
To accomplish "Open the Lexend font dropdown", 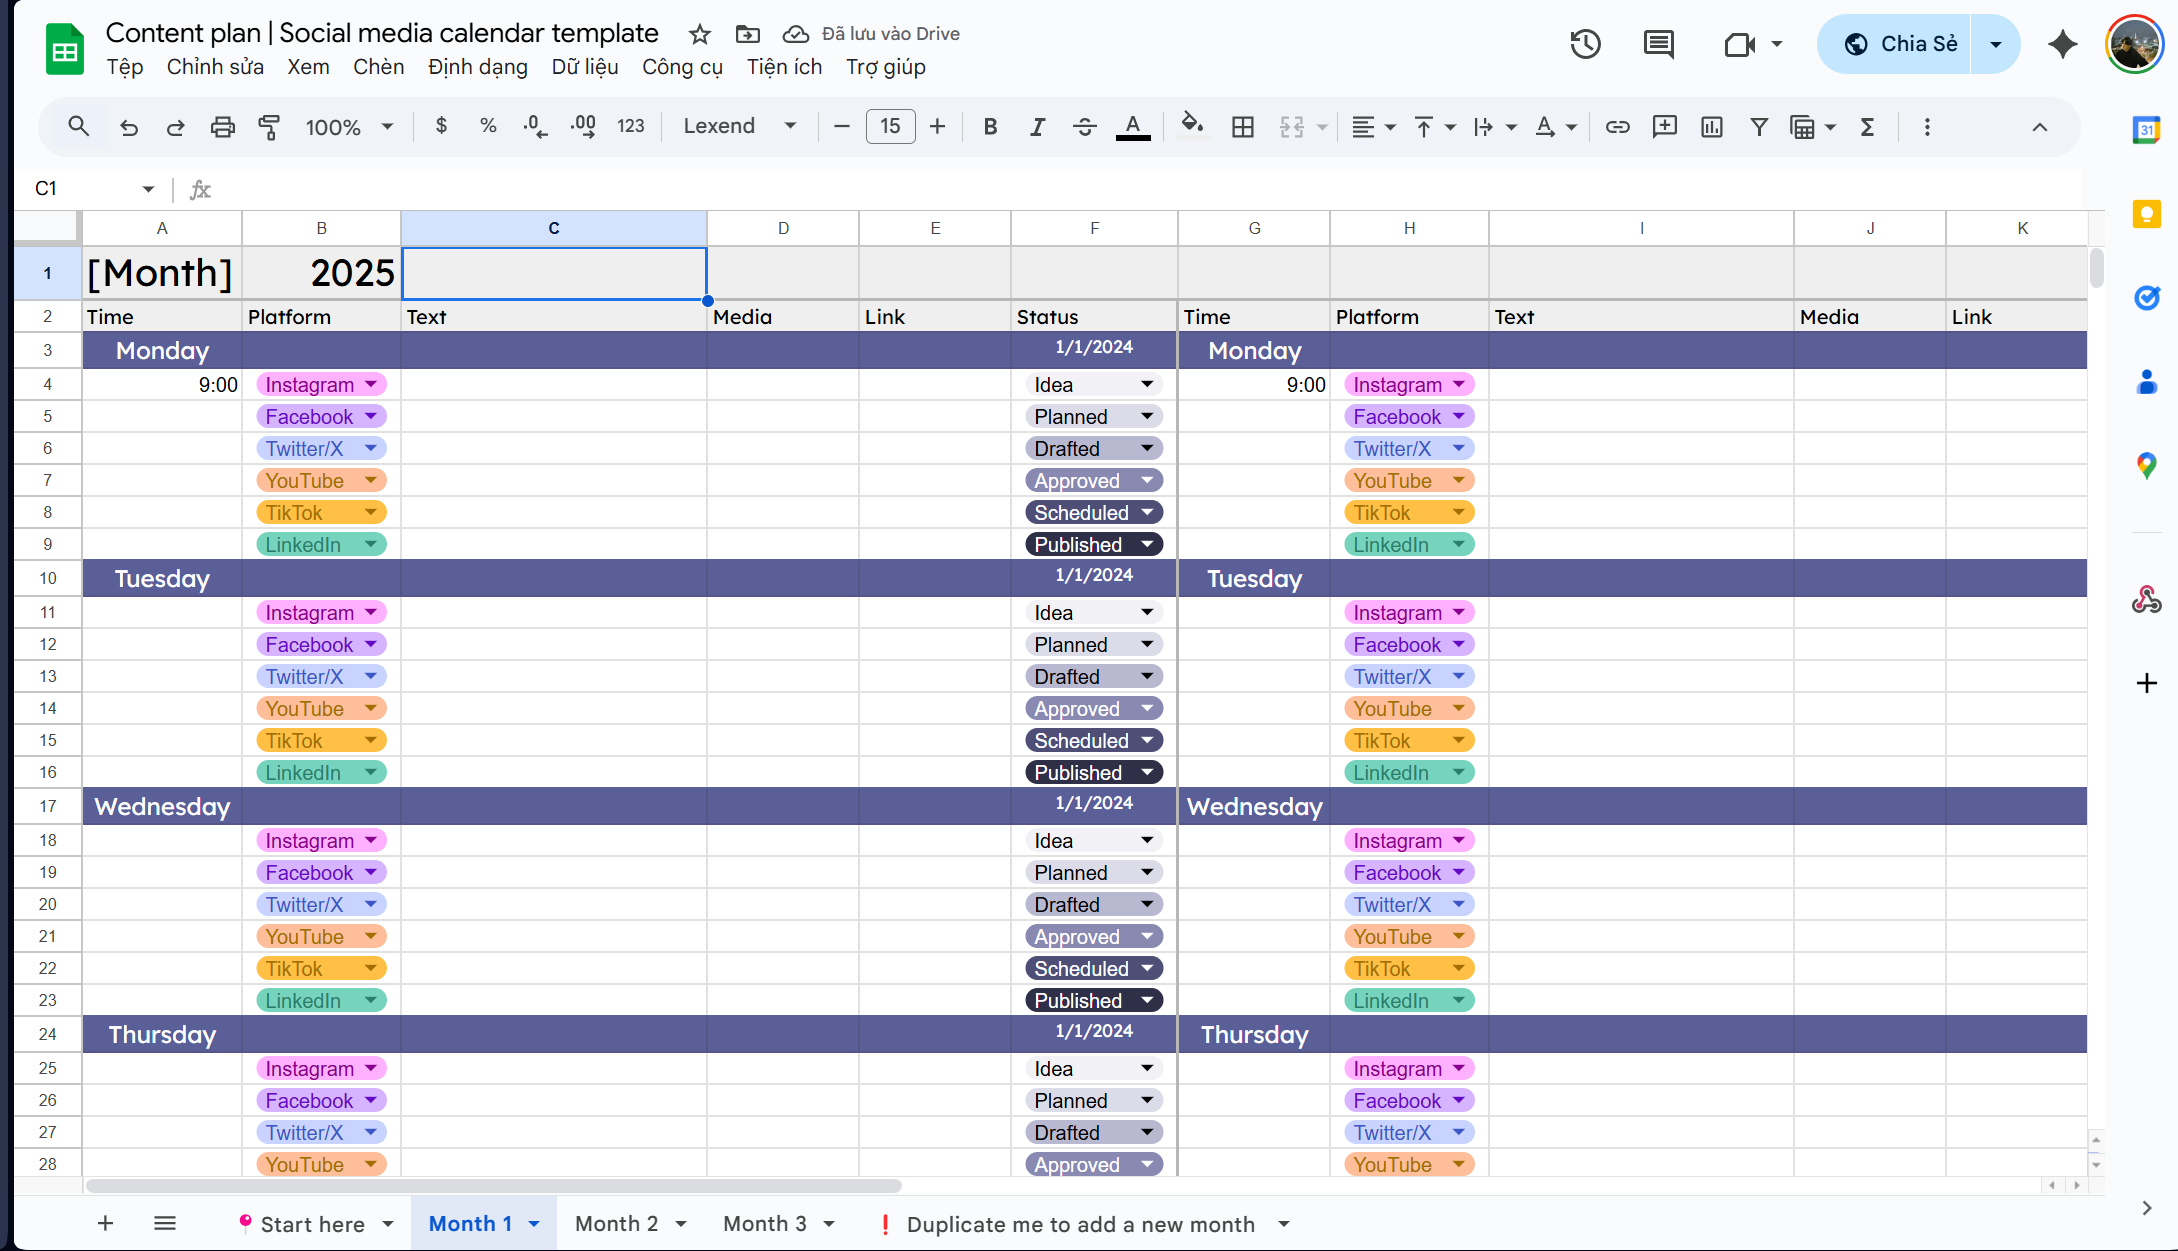I will [x=740, y=127].
